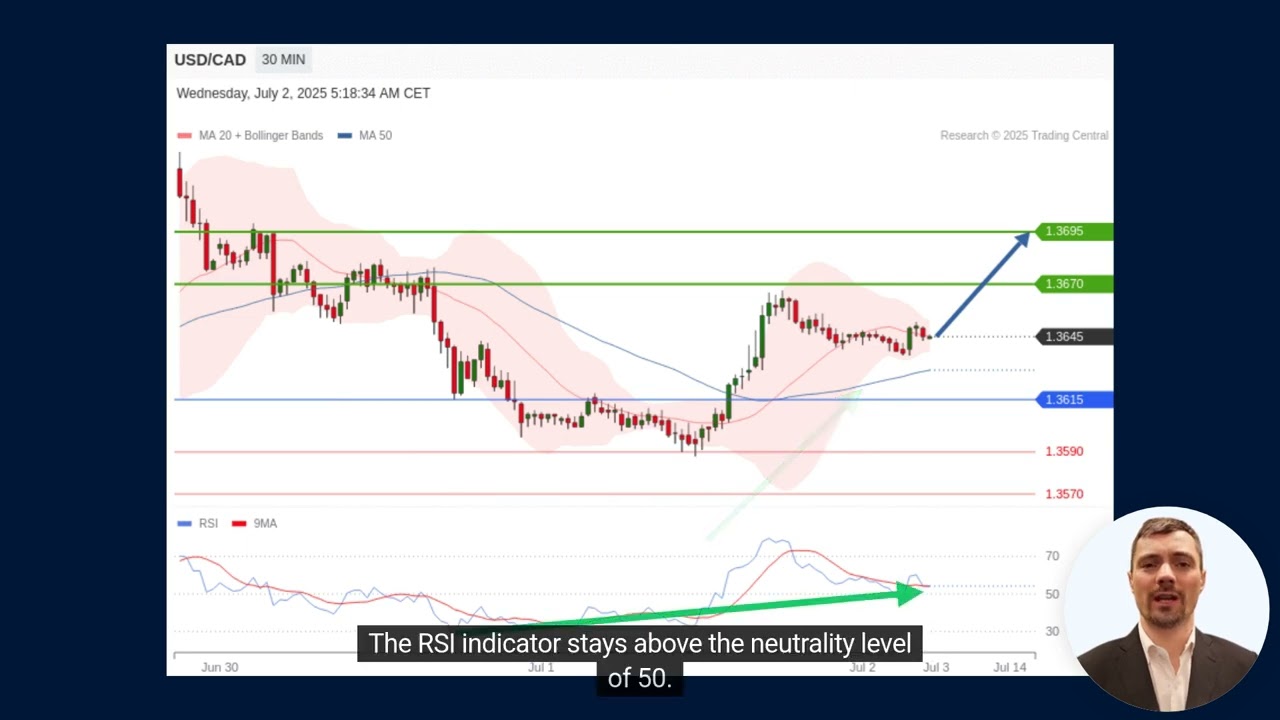Click the blue 1.3615 pivot label
This screenshot has height=720, width=1280.
coord(1073,400)
